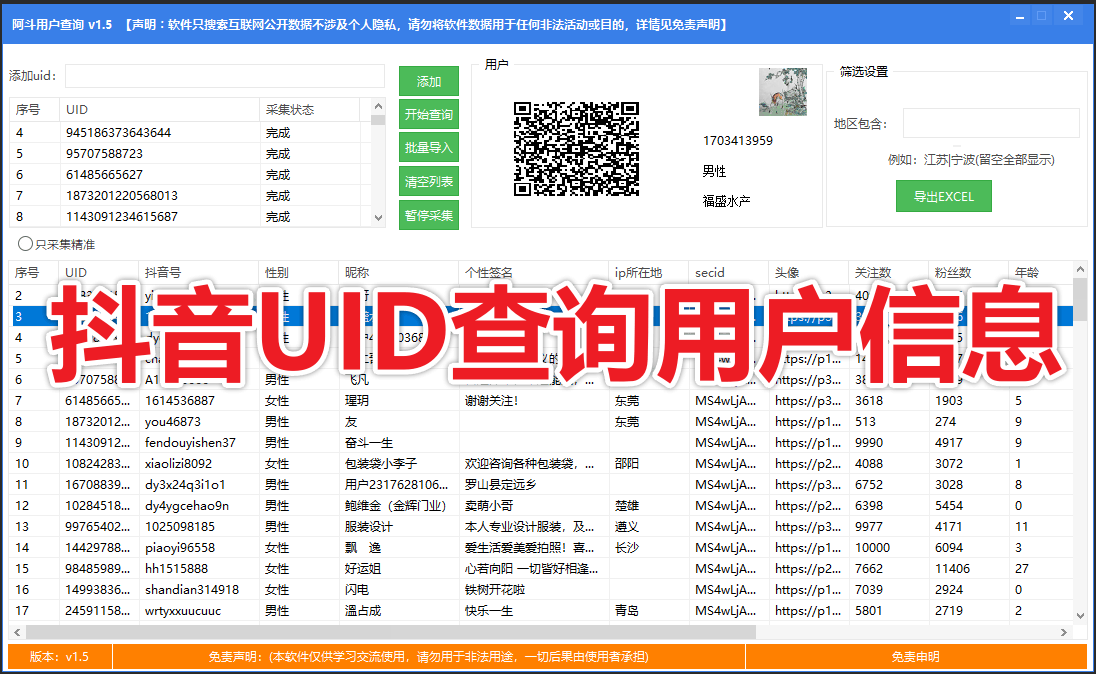Image resolution: width=1096 pixels, height=674 pixels.
Task: Click the horizontal scrollbar below the results table
Action: pos(400,632)
